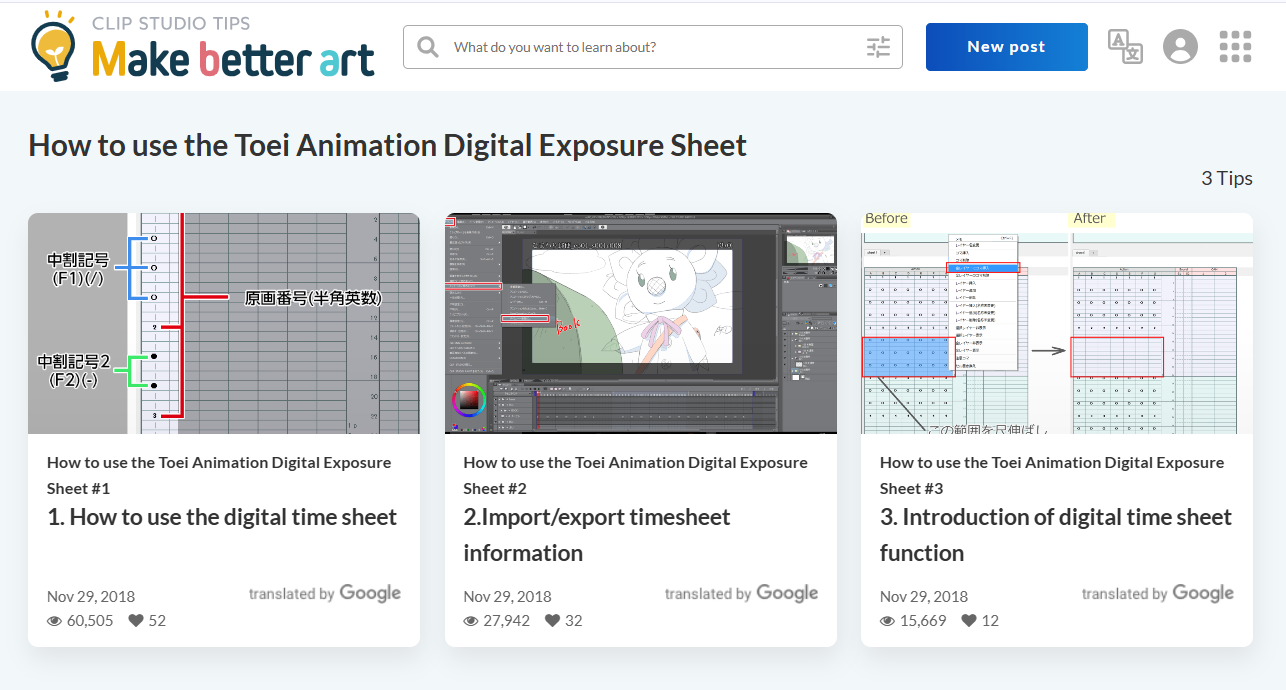This screenshot has height=690, width=1286.
Task: Open the apps grid menu icon
Action: (x=1236, y=46)
